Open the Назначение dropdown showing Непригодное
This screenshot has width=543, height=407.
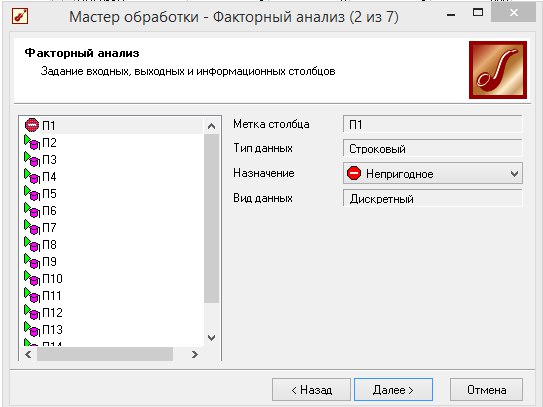[x=433, y=173]
